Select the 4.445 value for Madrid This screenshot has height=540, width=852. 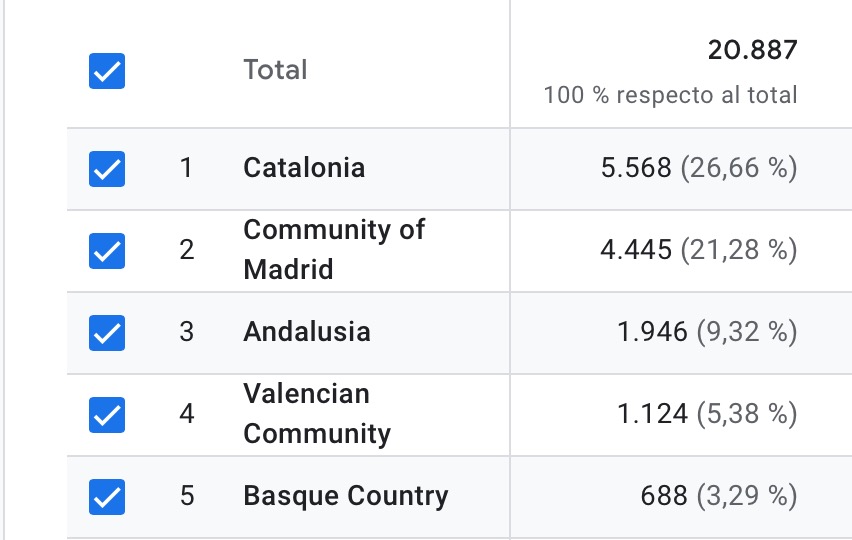(635, 249)
